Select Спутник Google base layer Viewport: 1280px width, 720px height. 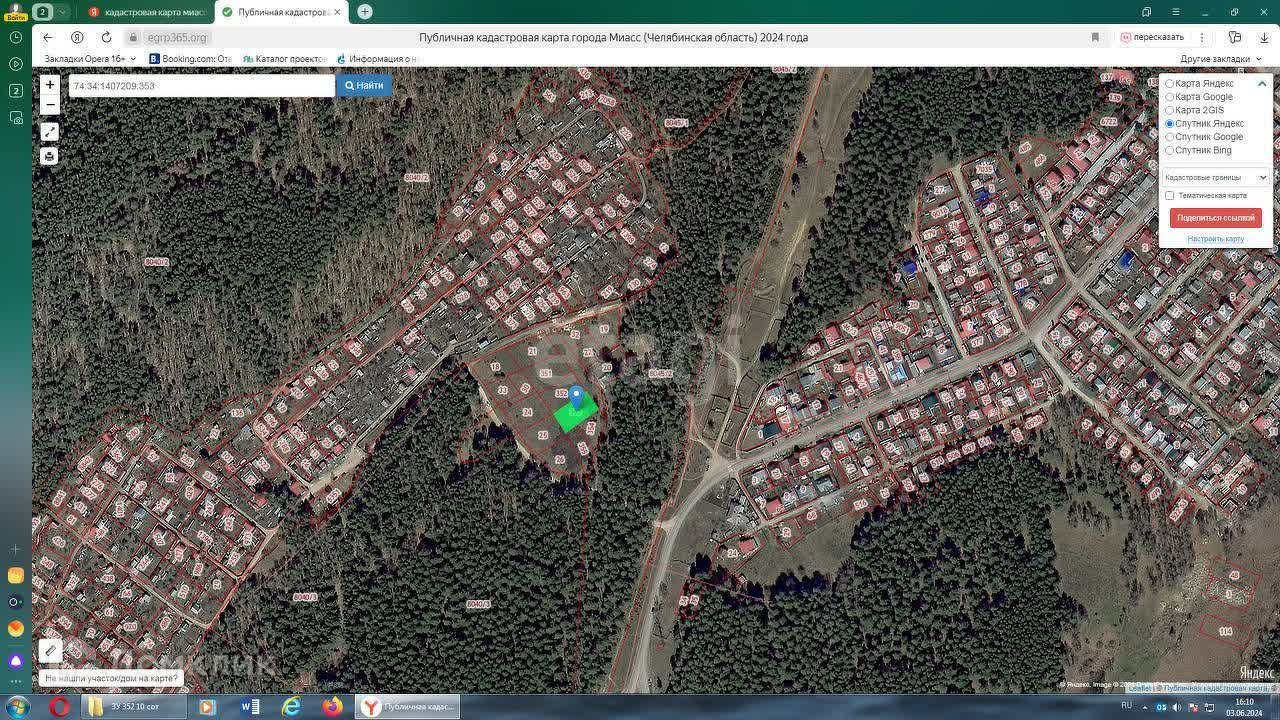1169,137
